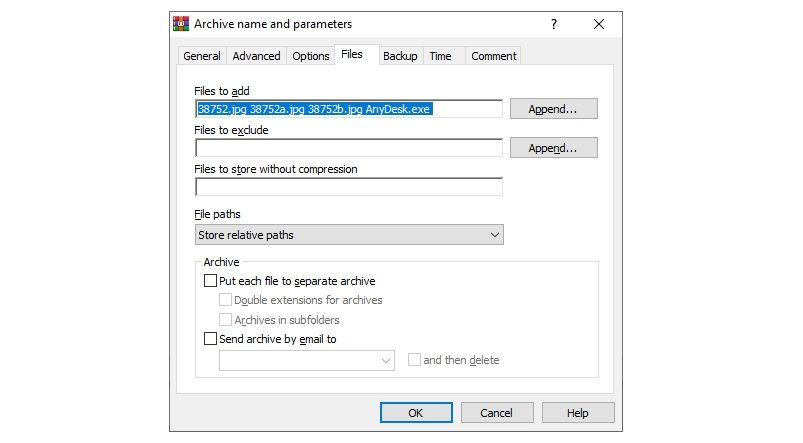Switch to the Options tab

point(310,56)
